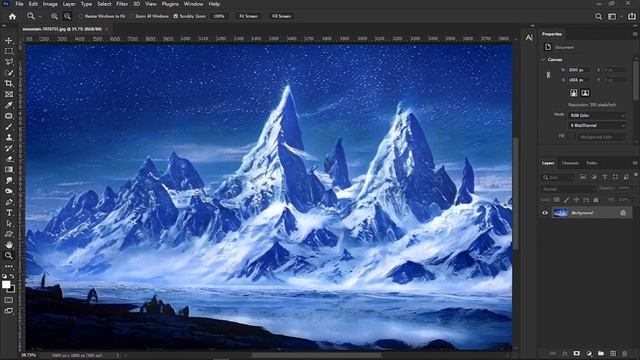Image resolution: width=640 pixels, height=360 pixels.
Task: Select the Zoom tool in toolbox
Action: tap(9, 256)
